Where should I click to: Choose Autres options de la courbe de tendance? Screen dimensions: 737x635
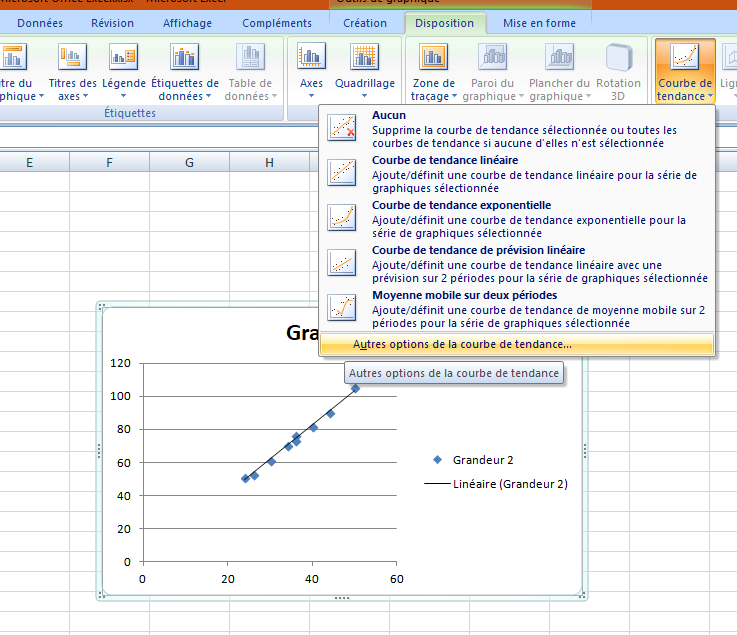pos(517,344)
